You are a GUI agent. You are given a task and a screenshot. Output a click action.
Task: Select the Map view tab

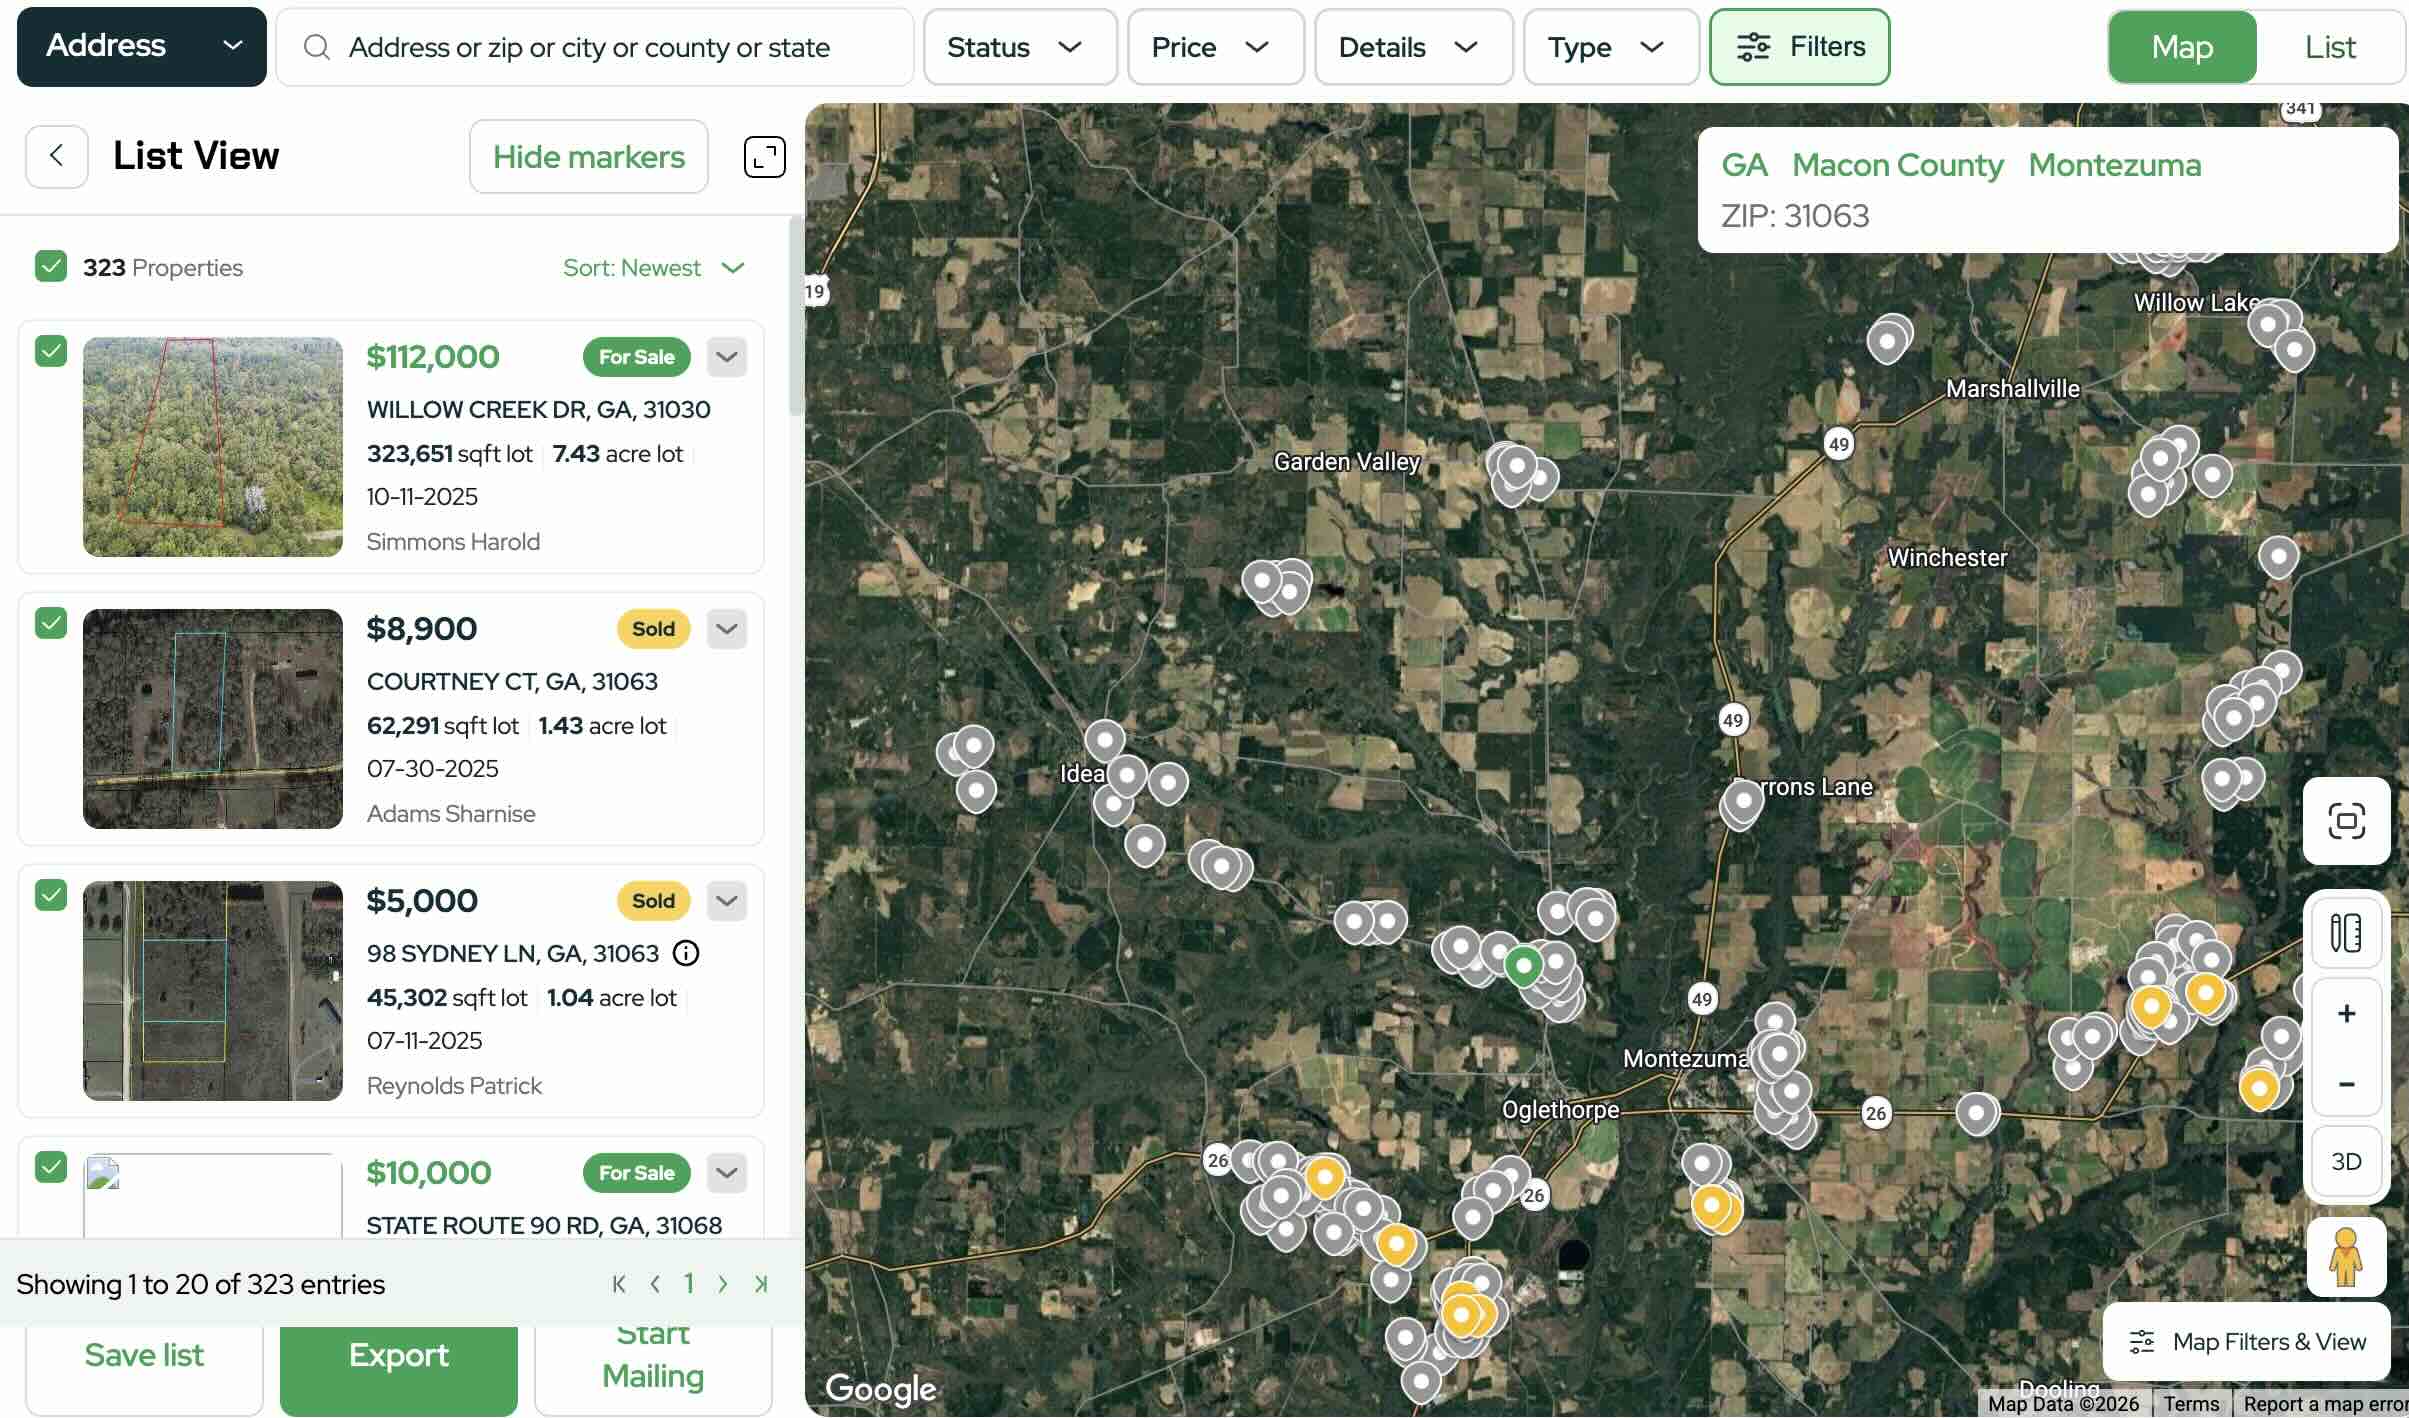[2182, 47]
